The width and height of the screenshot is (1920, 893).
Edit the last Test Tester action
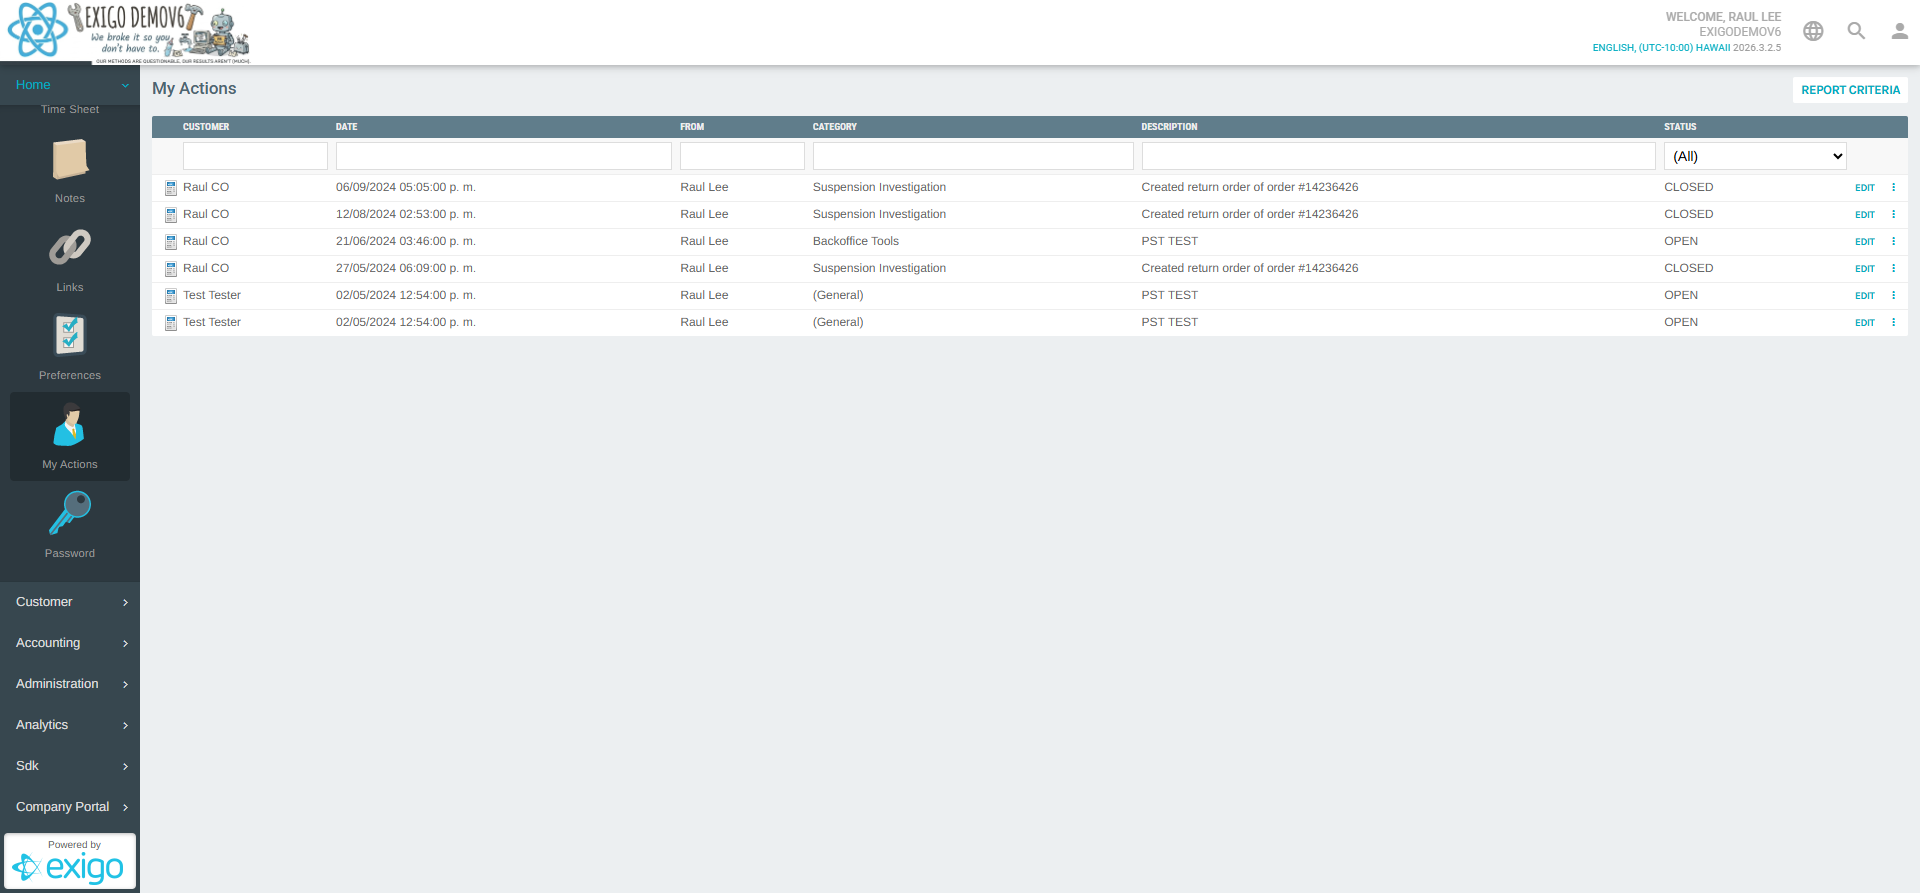coord(1865,323)
